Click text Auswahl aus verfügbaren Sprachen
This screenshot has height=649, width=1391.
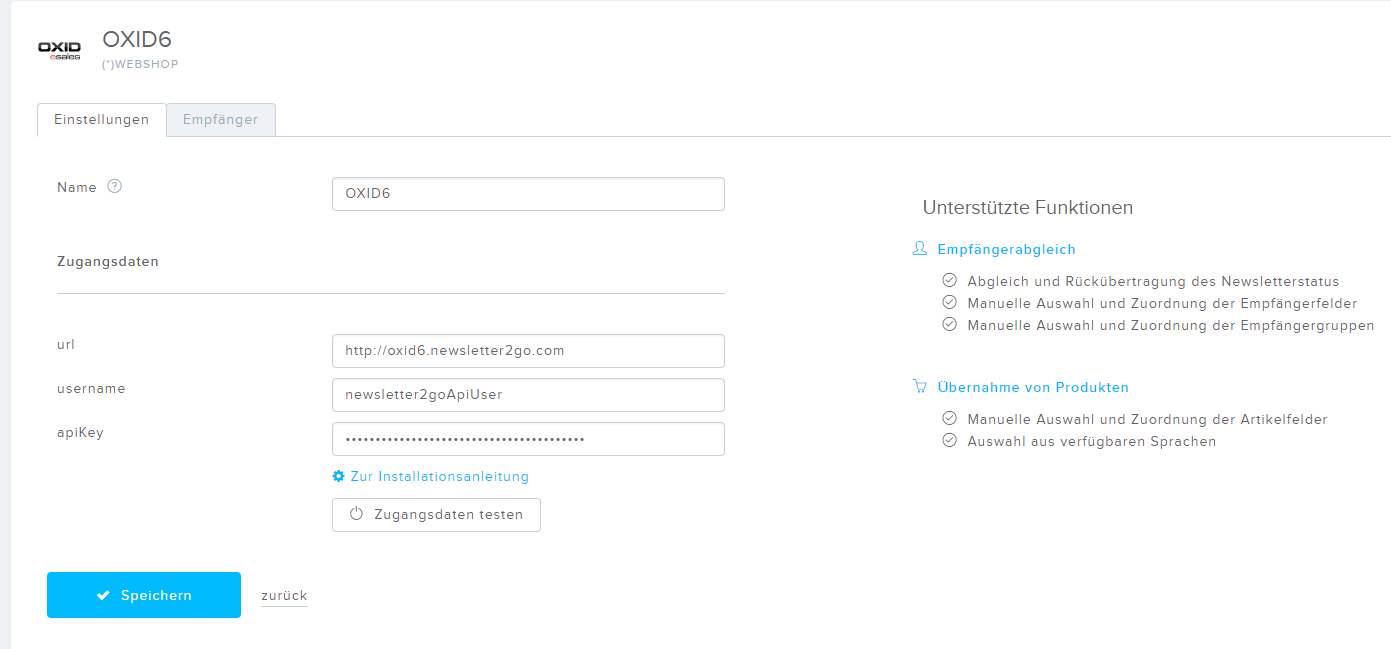pyautogui.click(x=1092, y=441)
